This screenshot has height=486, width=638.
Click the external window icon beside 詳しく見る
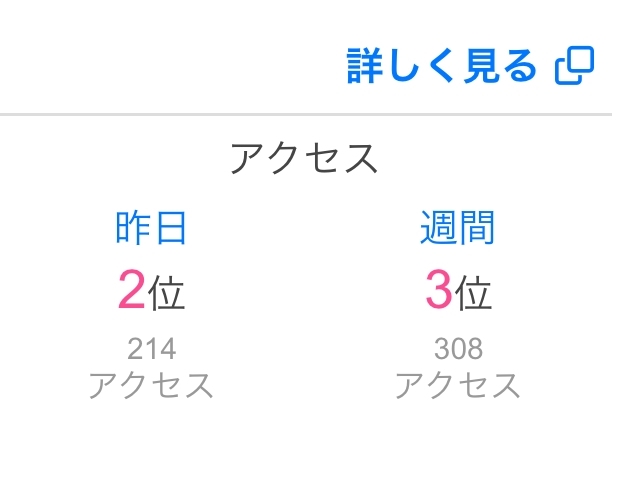(575, 66)
